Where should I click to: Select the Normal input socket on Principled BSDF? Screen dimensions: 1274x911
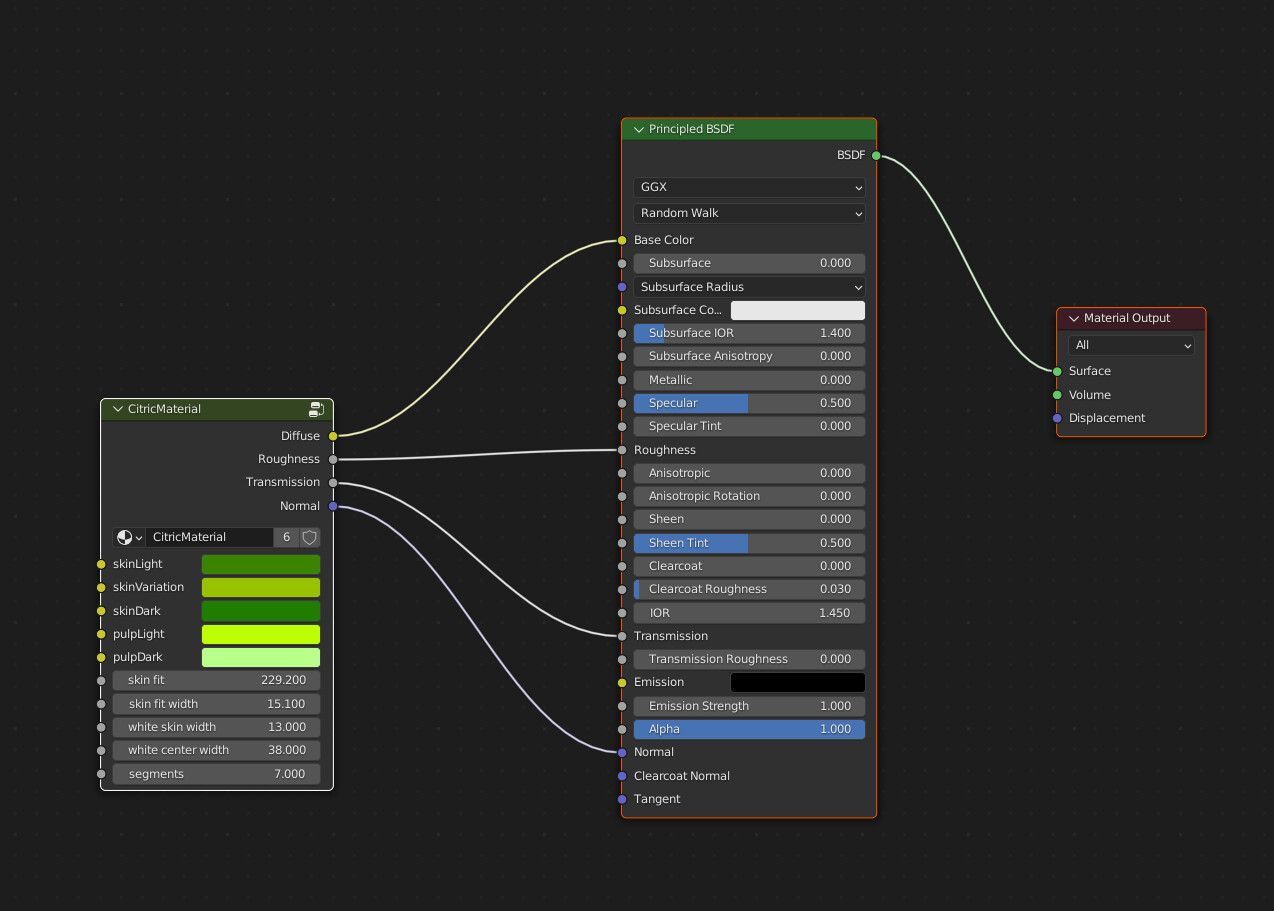pyautogui.click(x=622, y=752)
